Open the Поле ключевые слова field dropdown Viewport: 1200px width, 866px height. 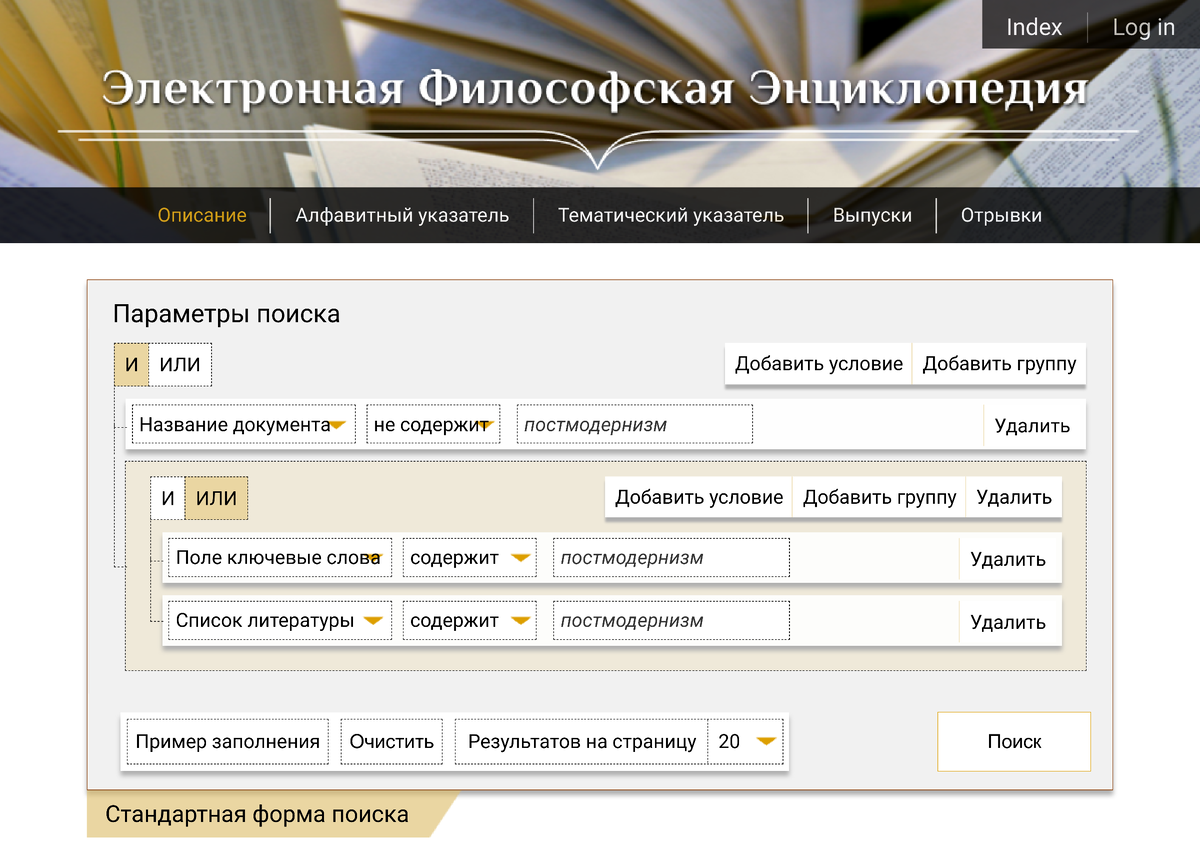[x=280, y=558]
